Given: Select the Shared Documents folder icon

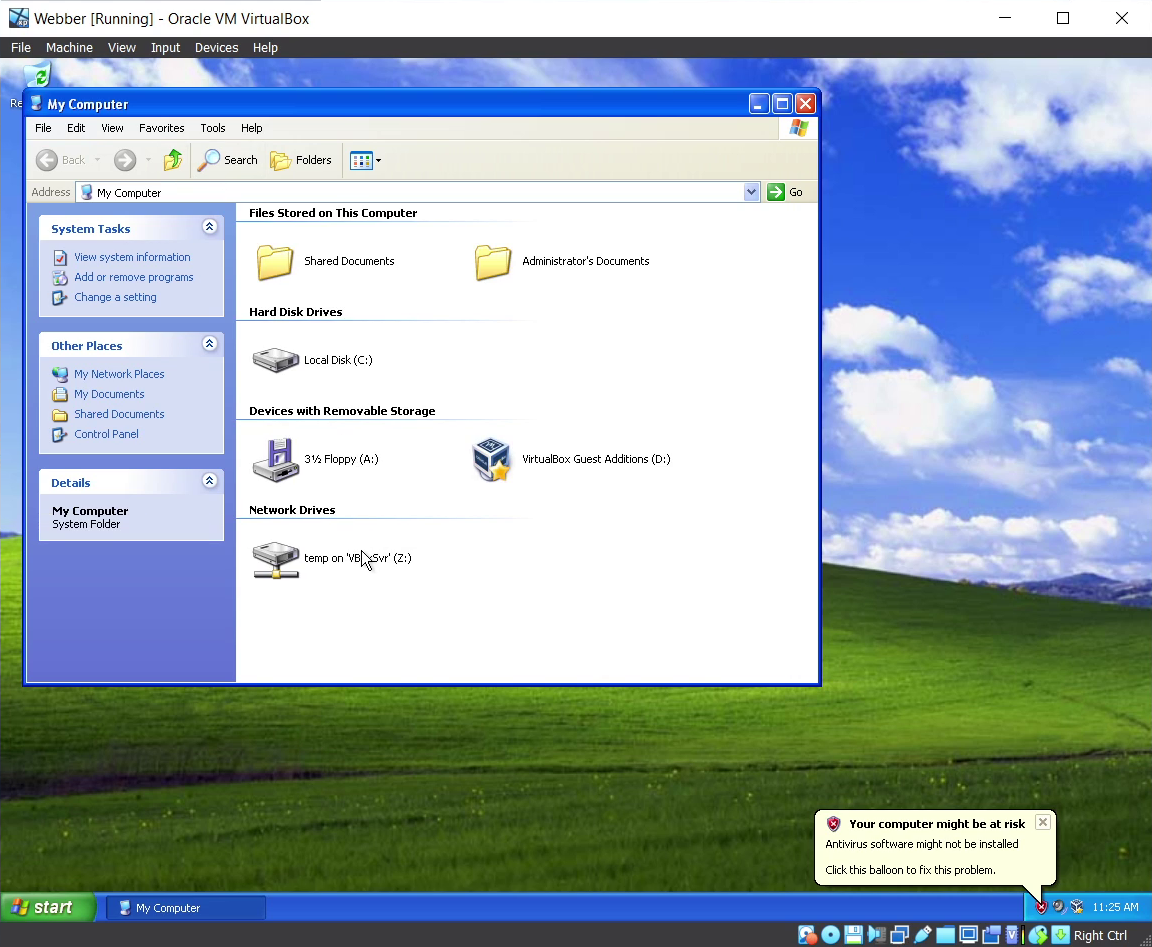Looking at the screenshot, I should click(276, 262).
